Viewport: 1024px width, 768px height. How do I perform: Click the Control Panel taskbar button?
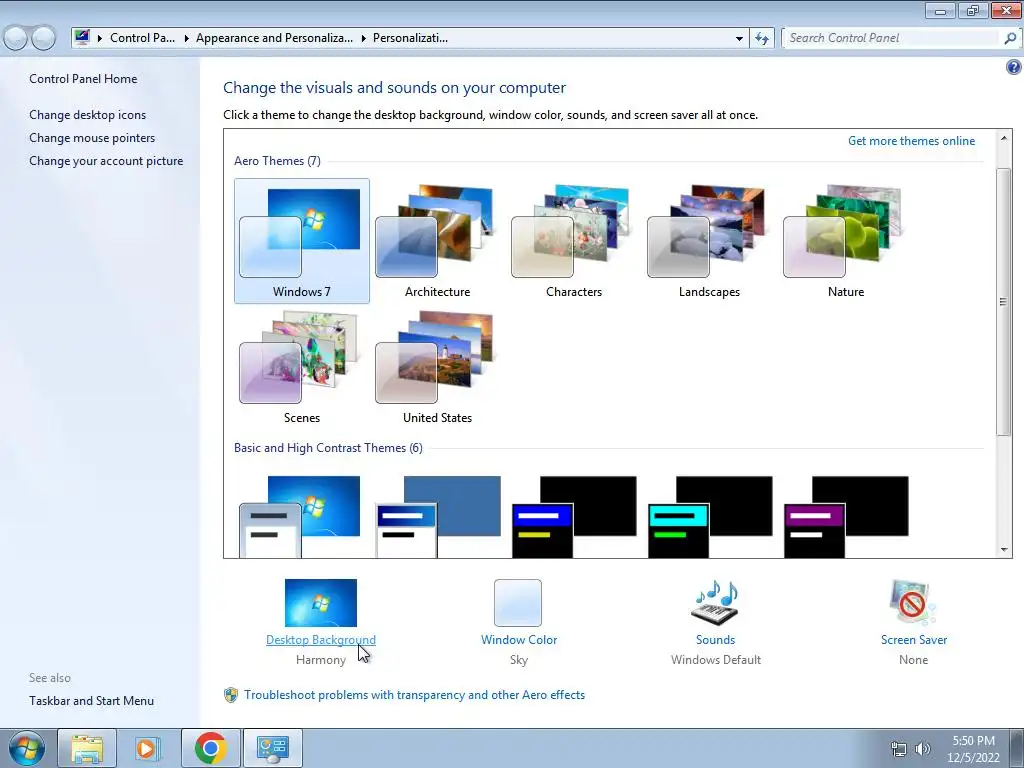[273, 748]
